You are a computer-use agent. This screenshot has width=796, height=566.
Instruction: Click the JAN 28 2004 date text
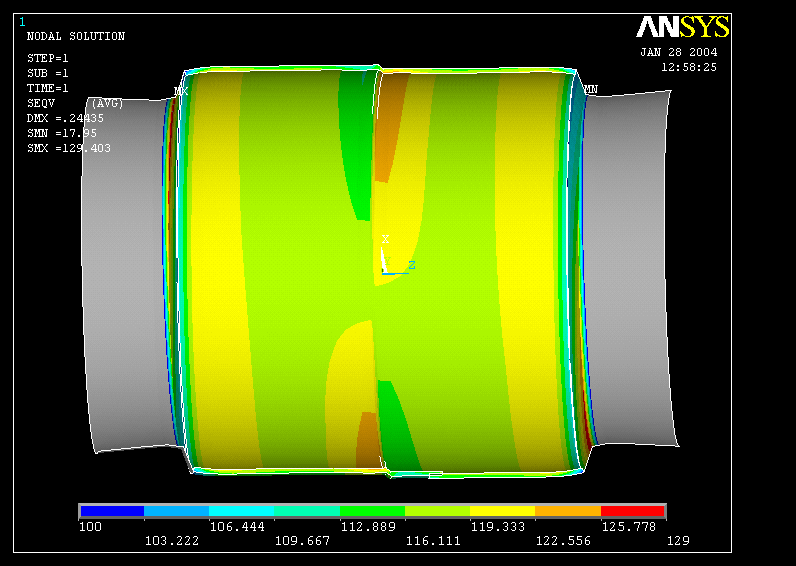click(x=679, y=52)
